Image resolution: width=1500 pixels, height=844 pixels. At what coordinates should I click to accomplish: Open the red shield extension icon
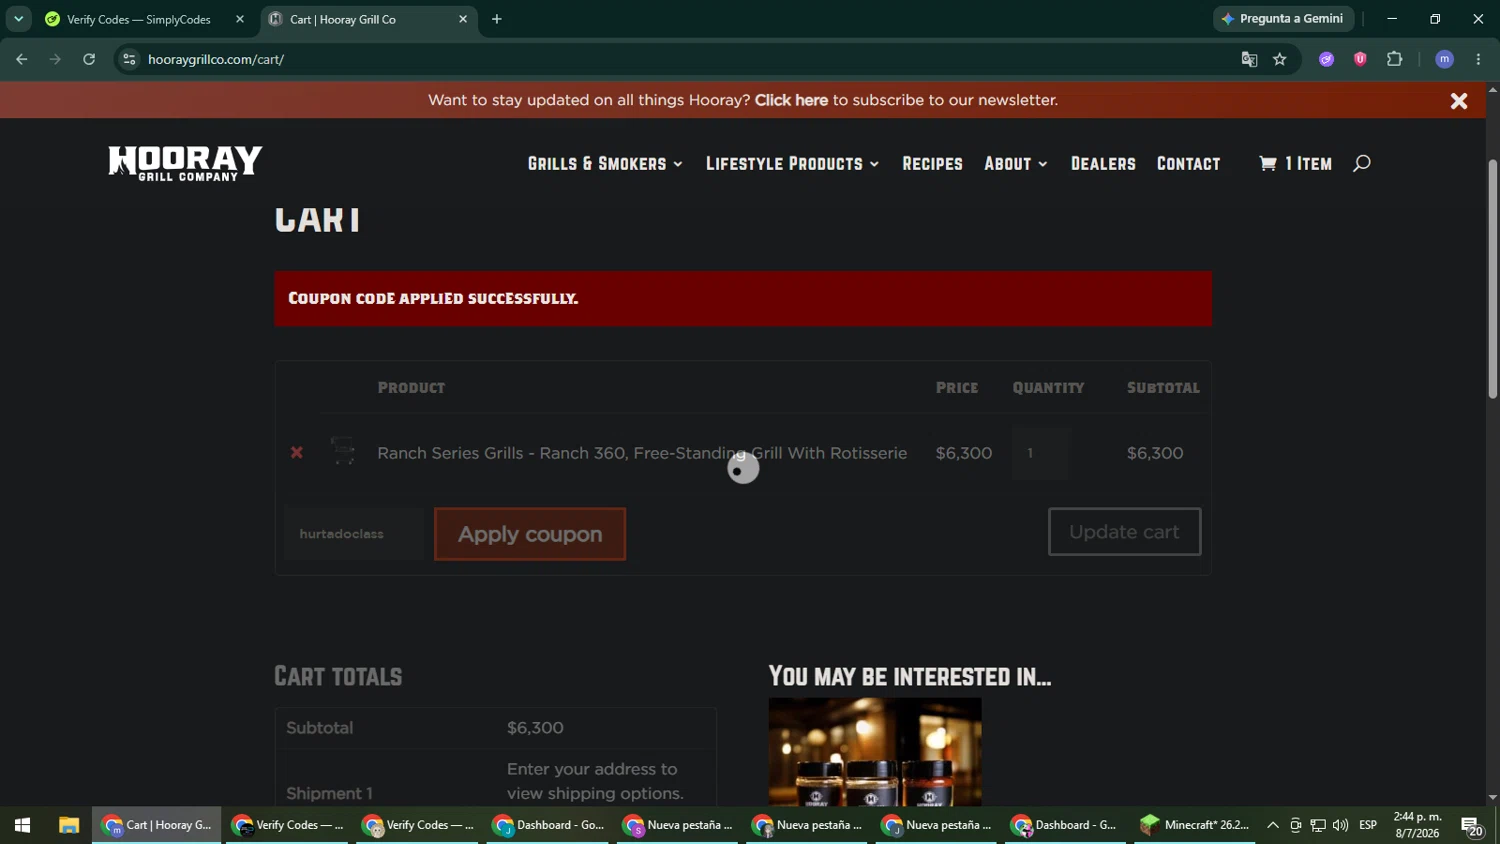(1360, 60)
